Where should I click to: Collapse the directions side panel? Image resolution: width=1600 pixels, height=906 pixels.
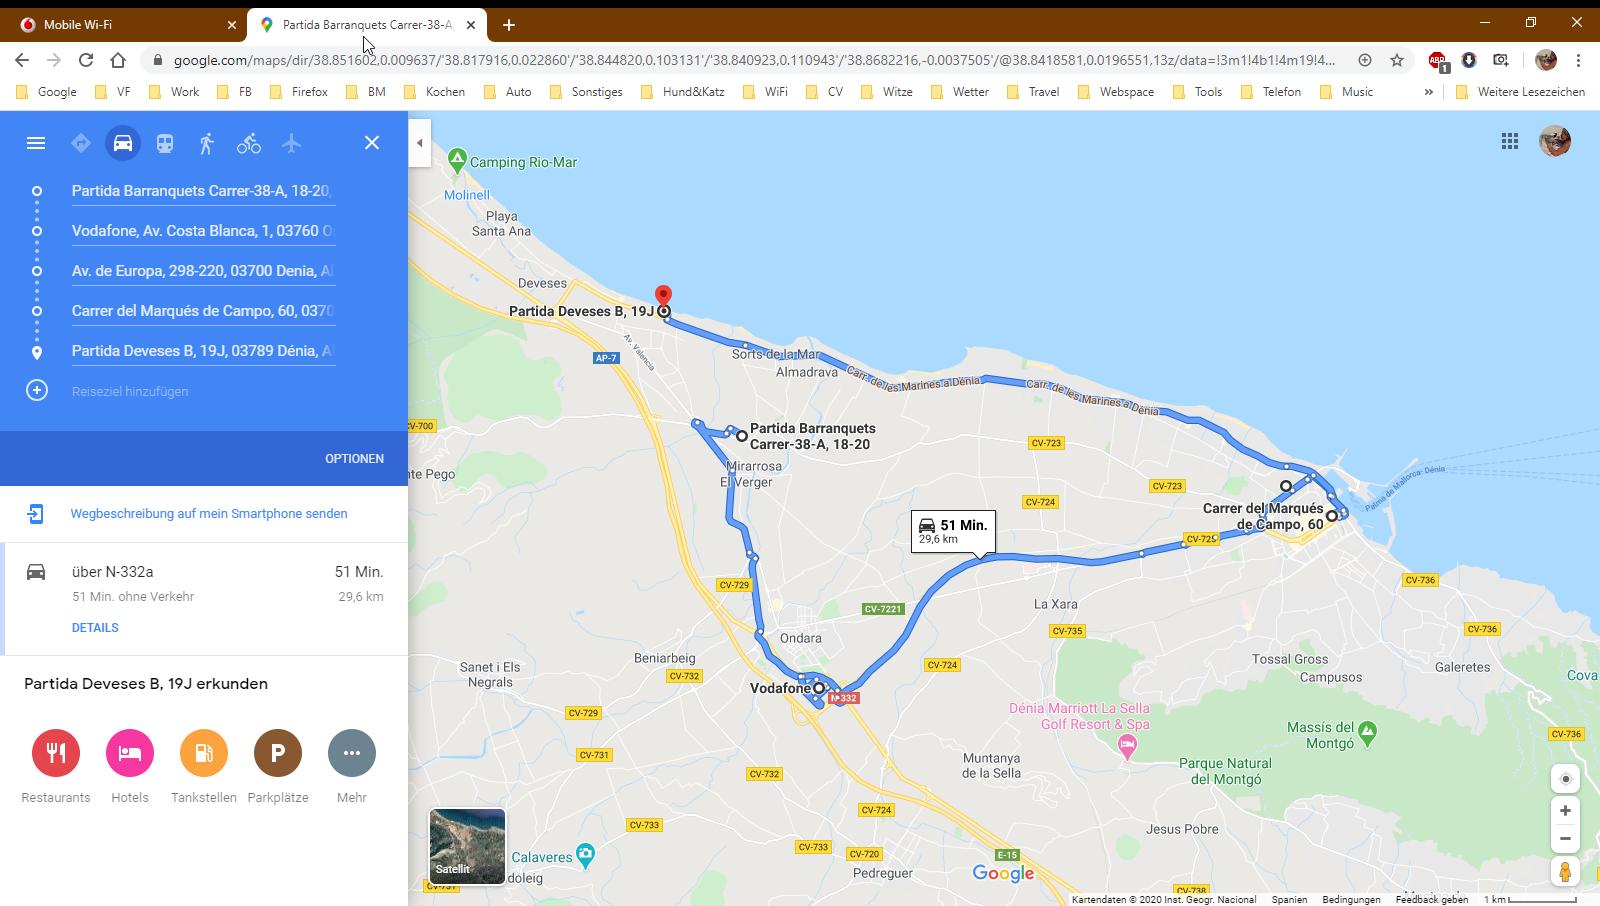pos(420,143)
